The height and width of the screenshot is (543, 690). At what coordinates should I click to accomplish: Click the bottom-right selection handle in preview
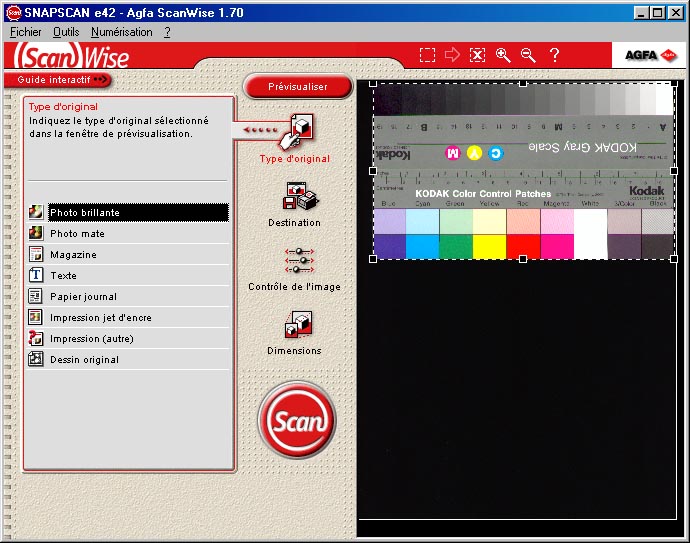point(674,259)
